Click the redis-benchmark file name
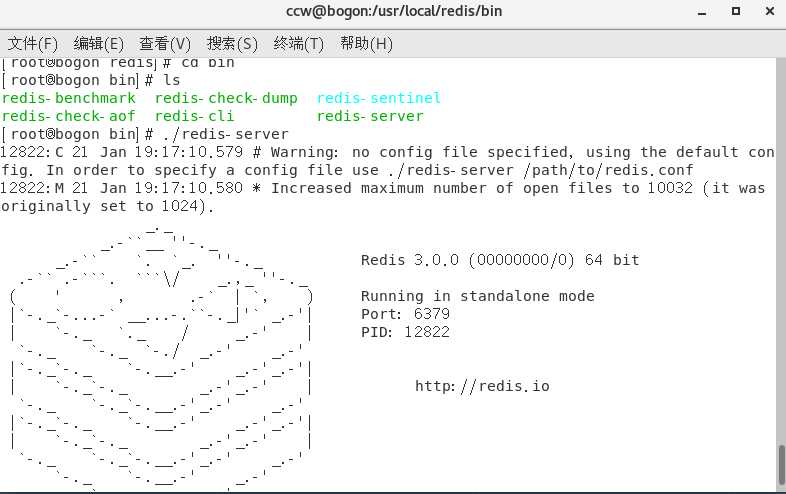The height and width of the screenshot is (494, 786). coord(69,98)
